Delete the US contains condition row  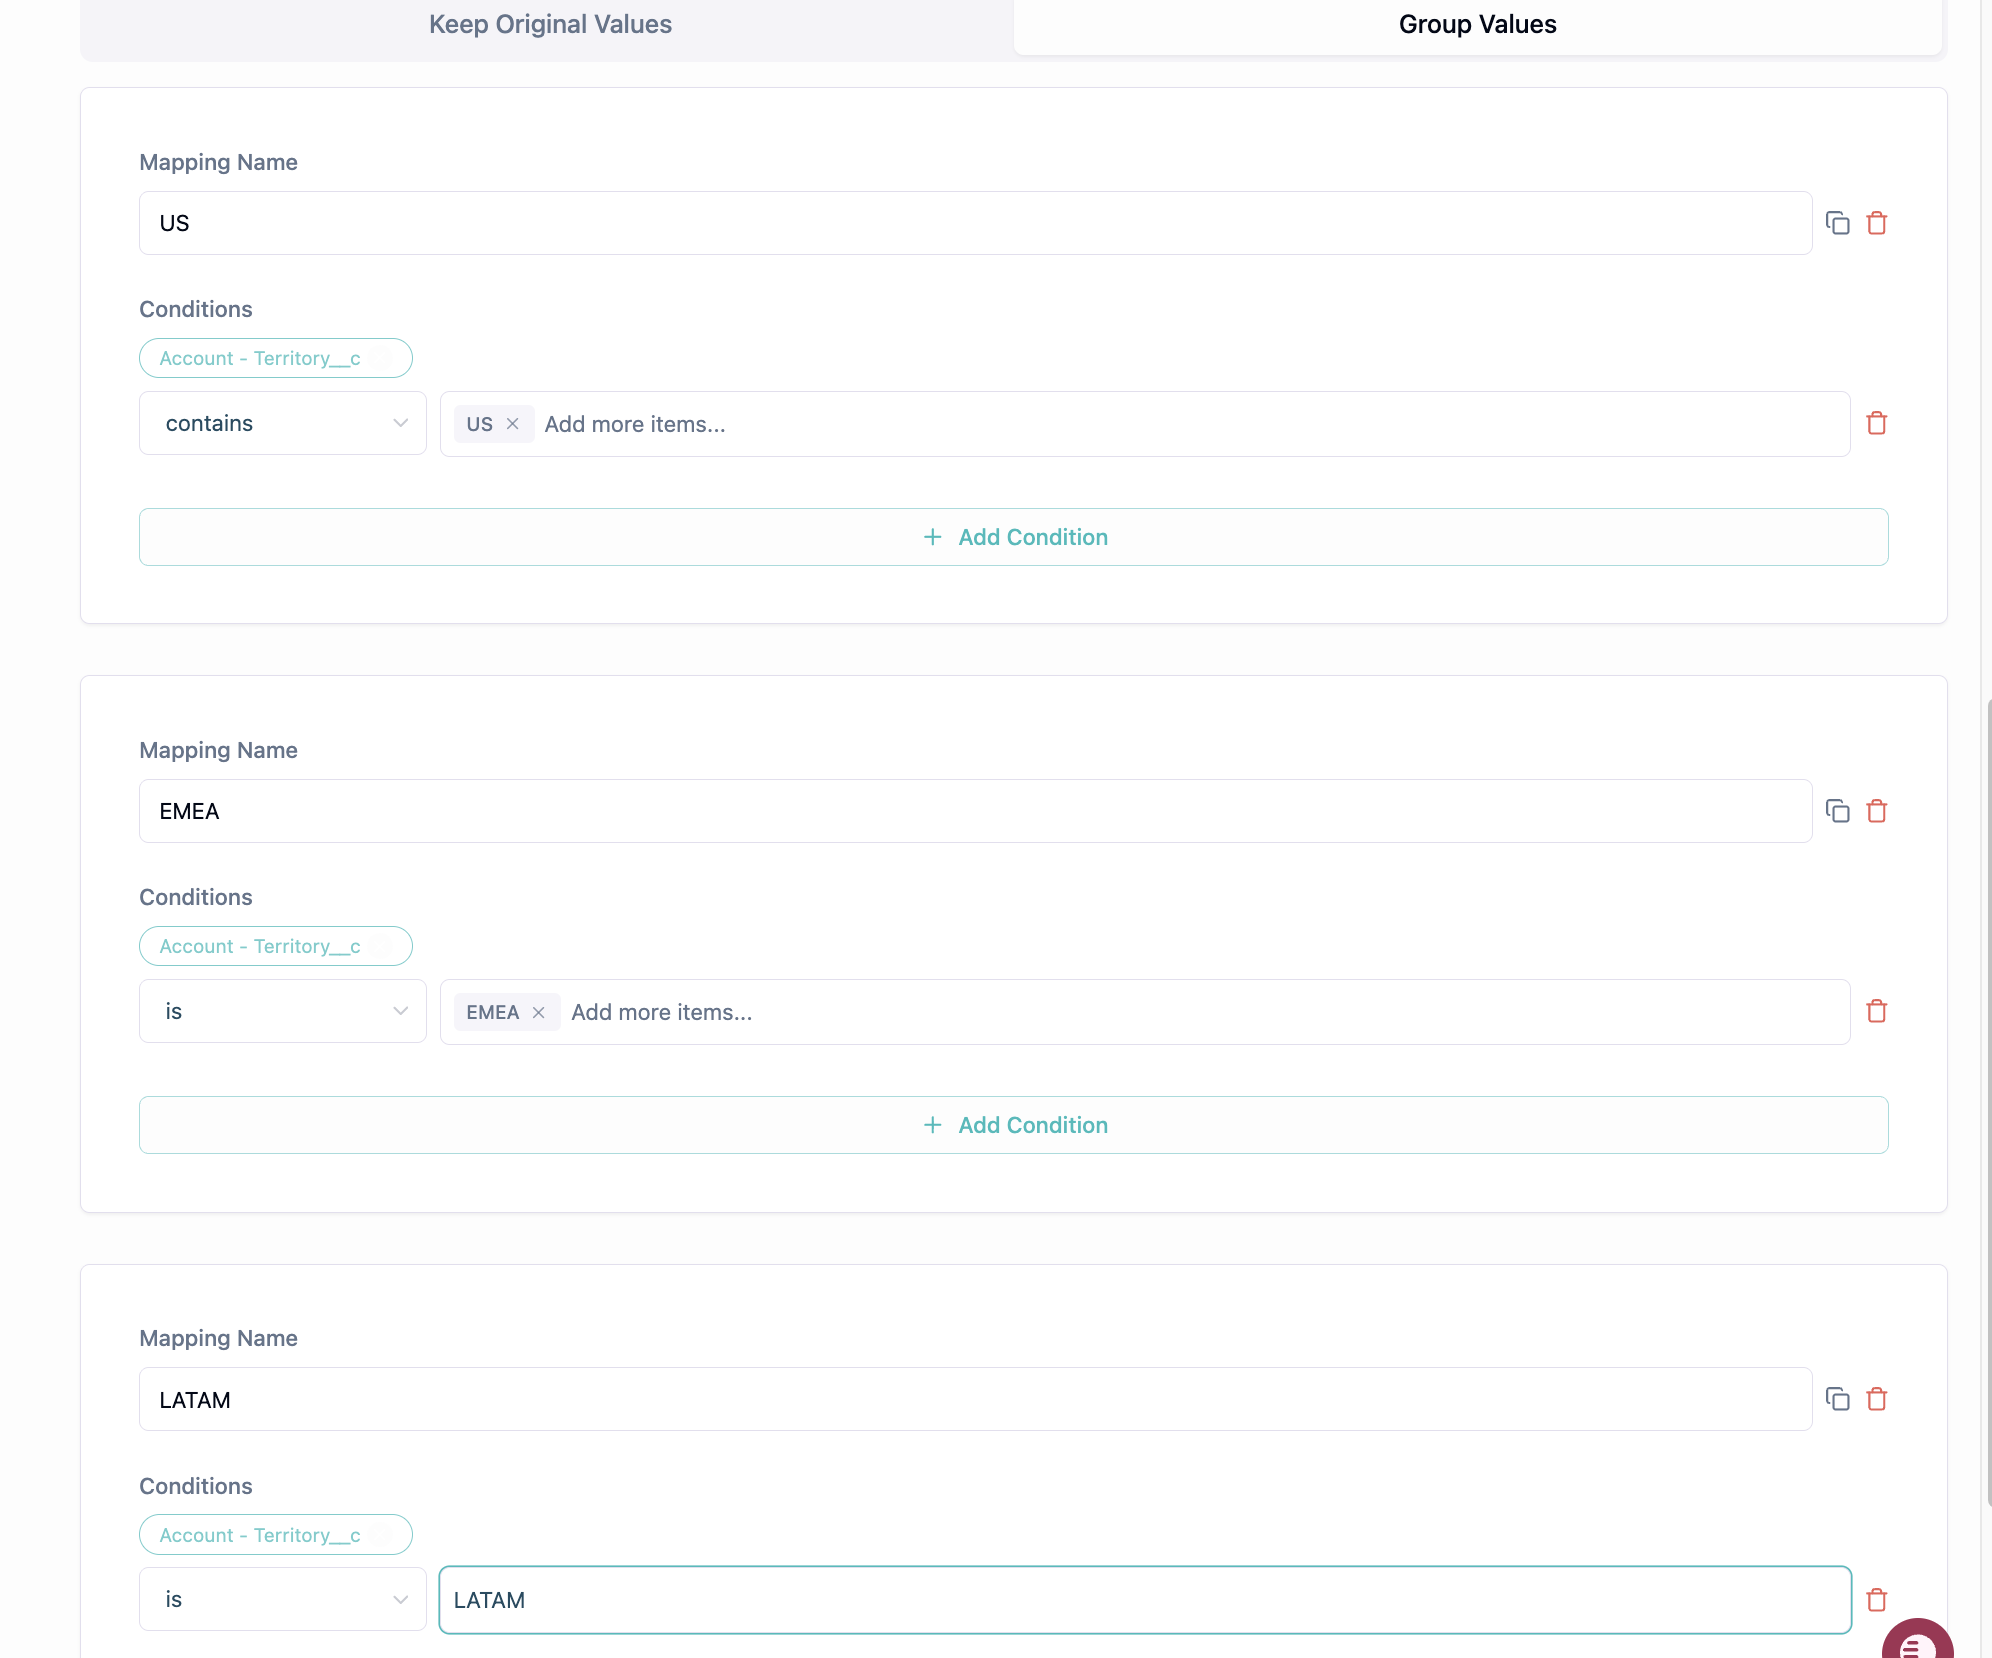(x=1877, y=423)
